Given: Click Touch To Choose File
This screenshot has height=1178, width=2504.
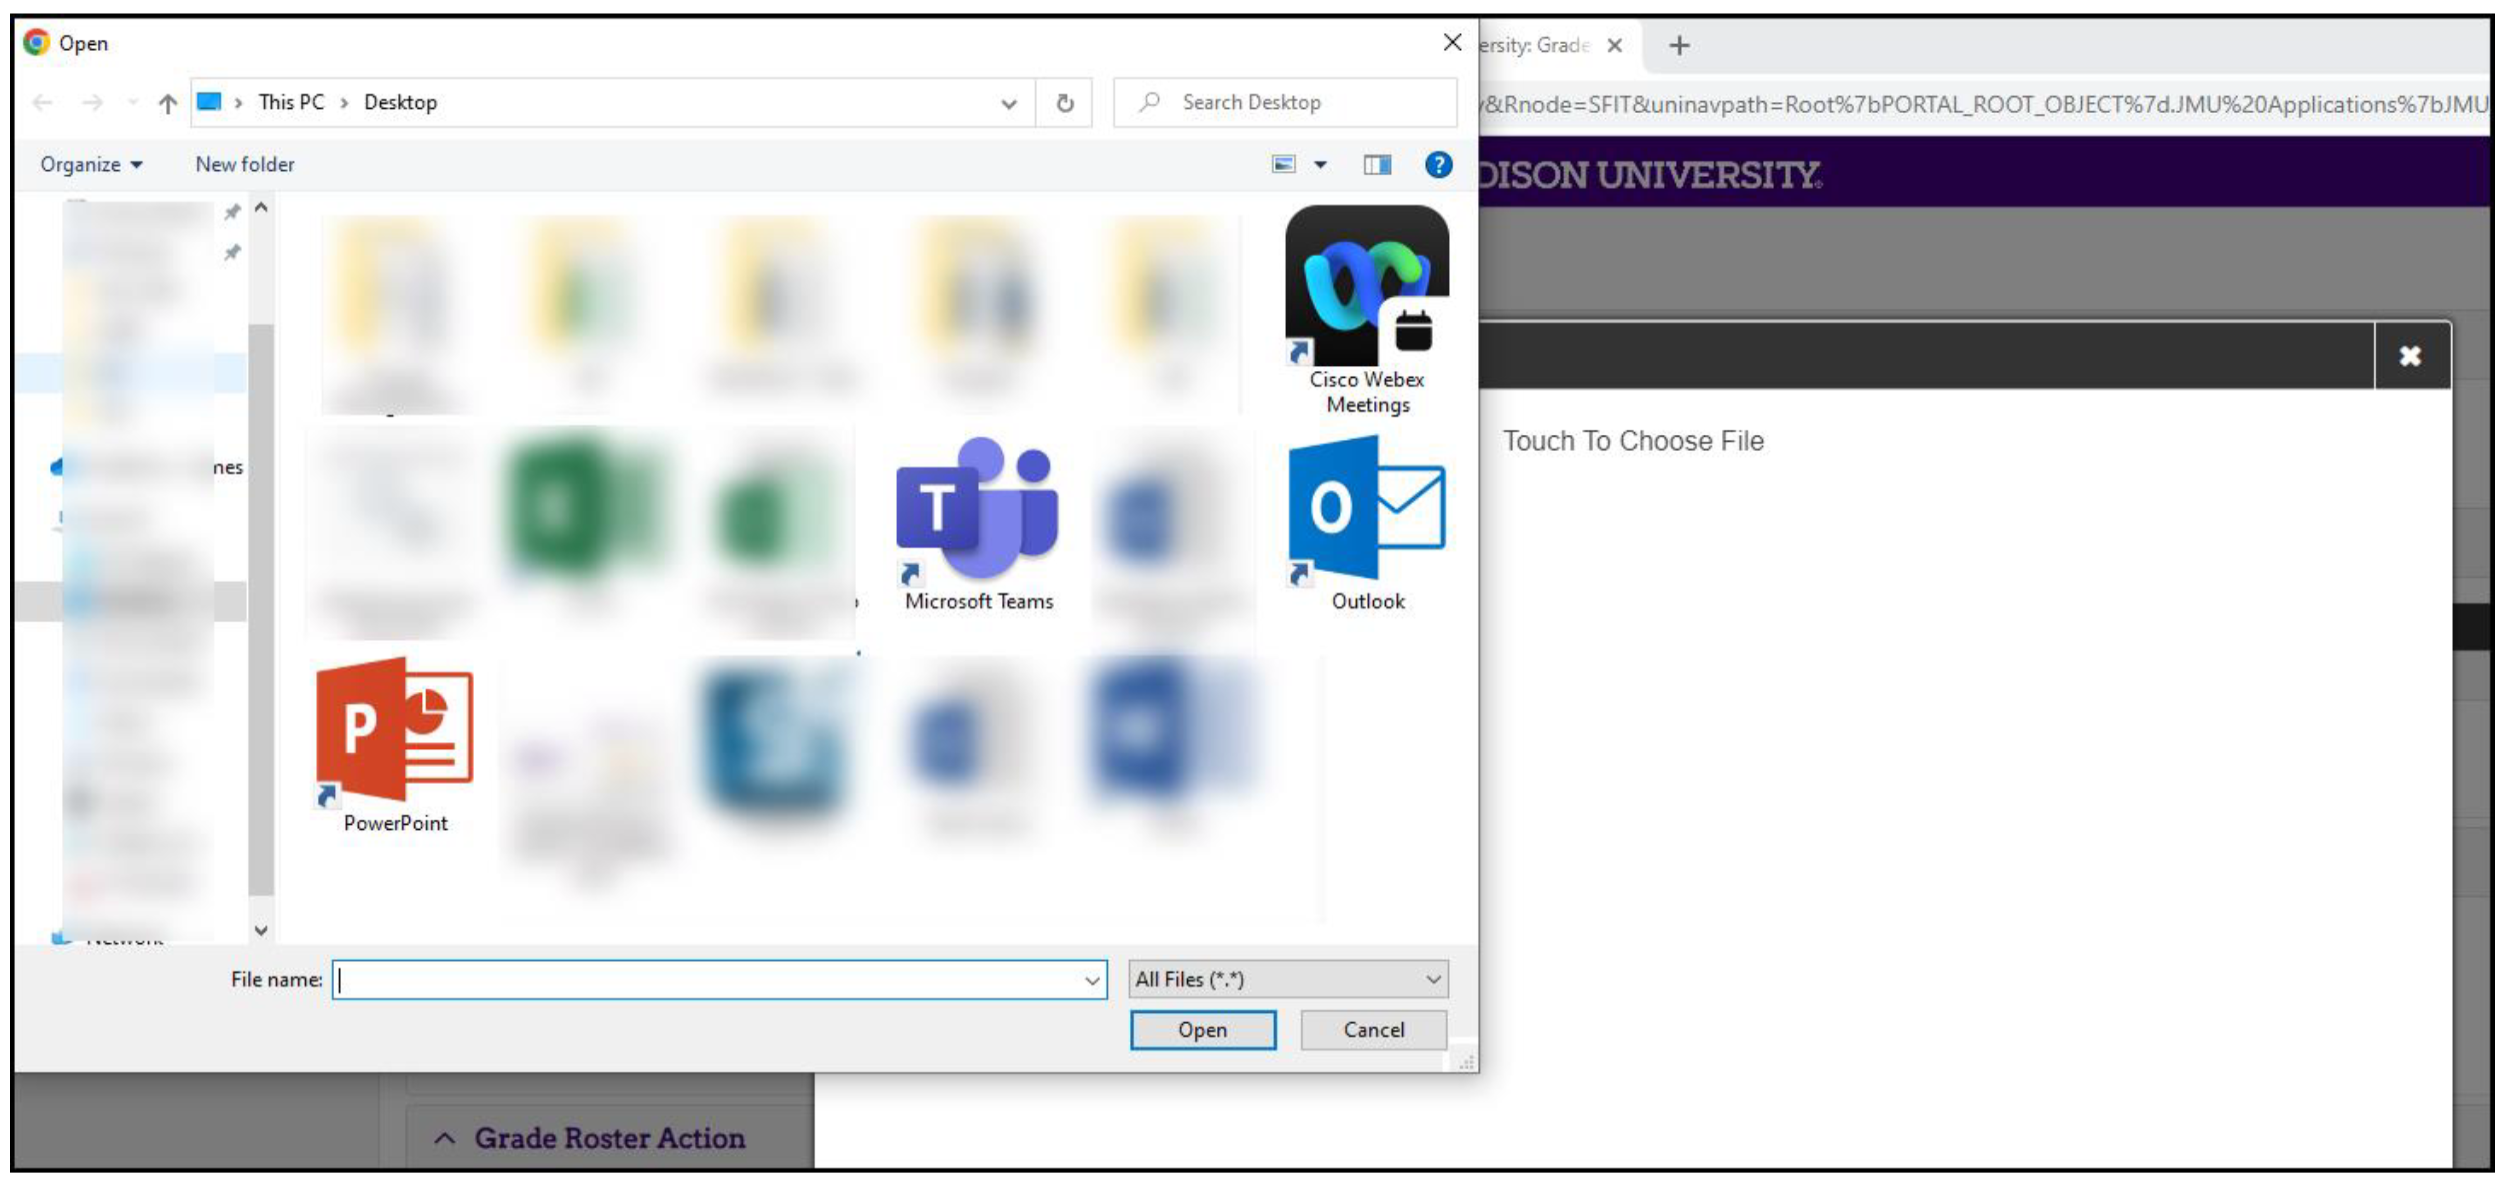Looking at the screenshot, I should pos(1633,441).
